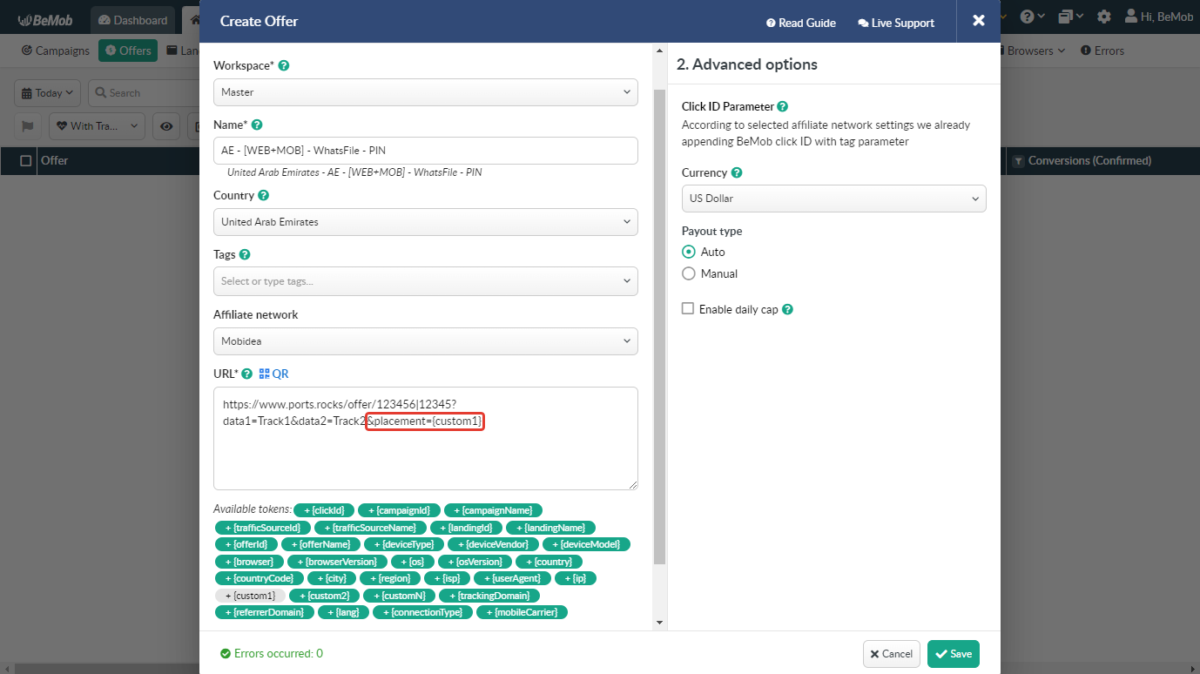The width and height of the screenshot is (1200, 674).
Task: Switch to the Campaigns tab
Action: [55, 51]
